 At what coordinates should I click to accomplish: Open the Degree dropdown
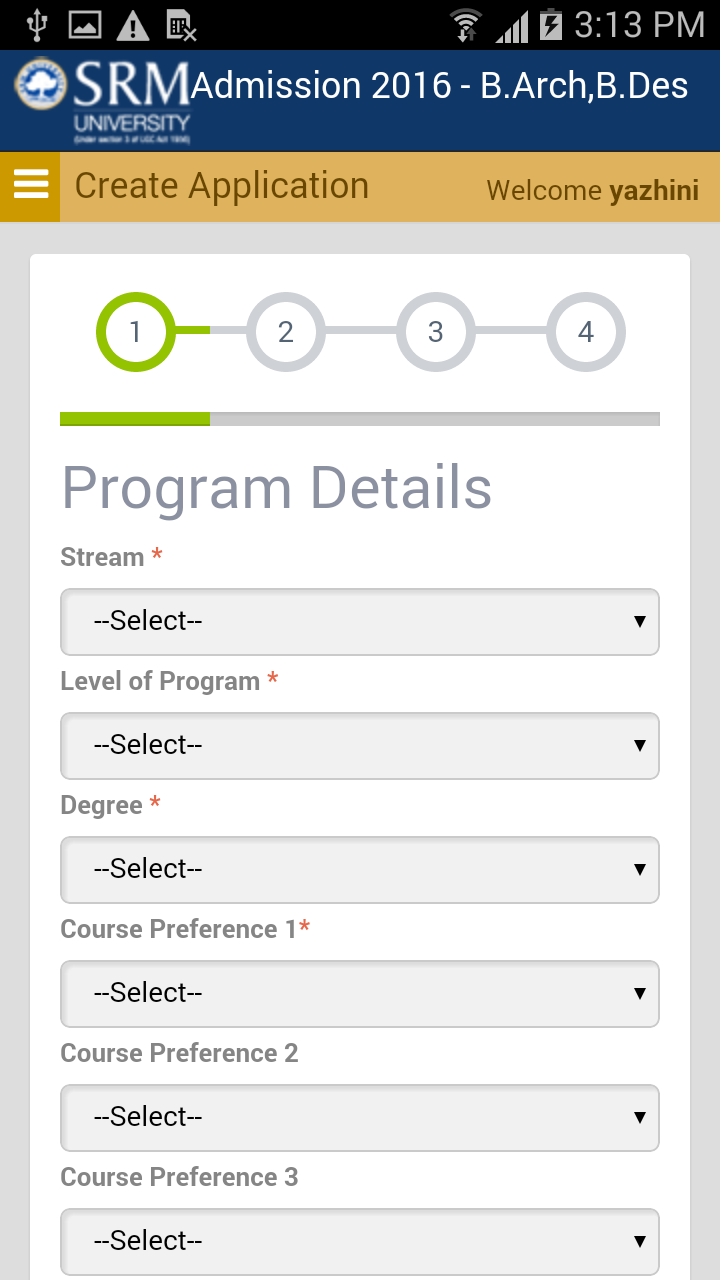pyautogui.click(x=360, y=869)
